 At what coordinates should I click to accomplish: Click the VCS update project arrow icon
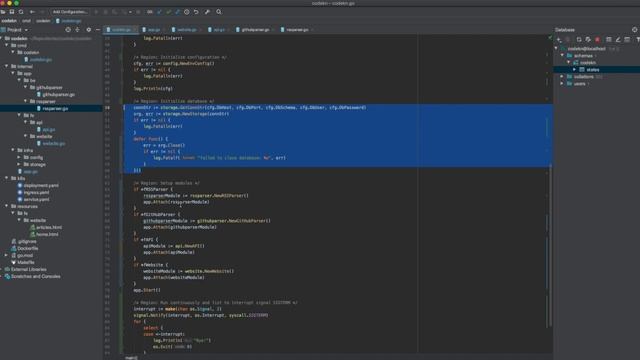[160, 12]
